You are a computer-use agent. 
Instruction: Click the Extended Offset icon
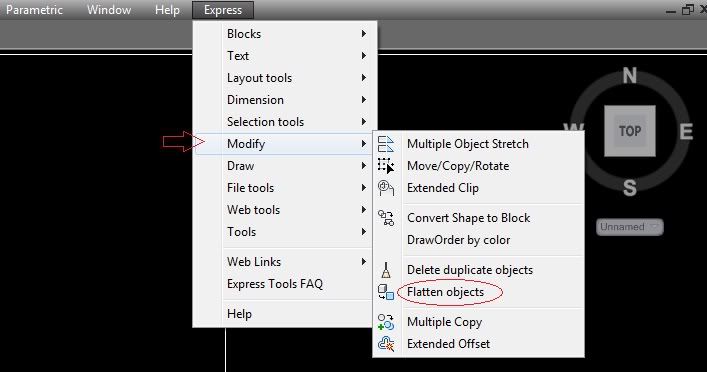(x=386, y=344)
